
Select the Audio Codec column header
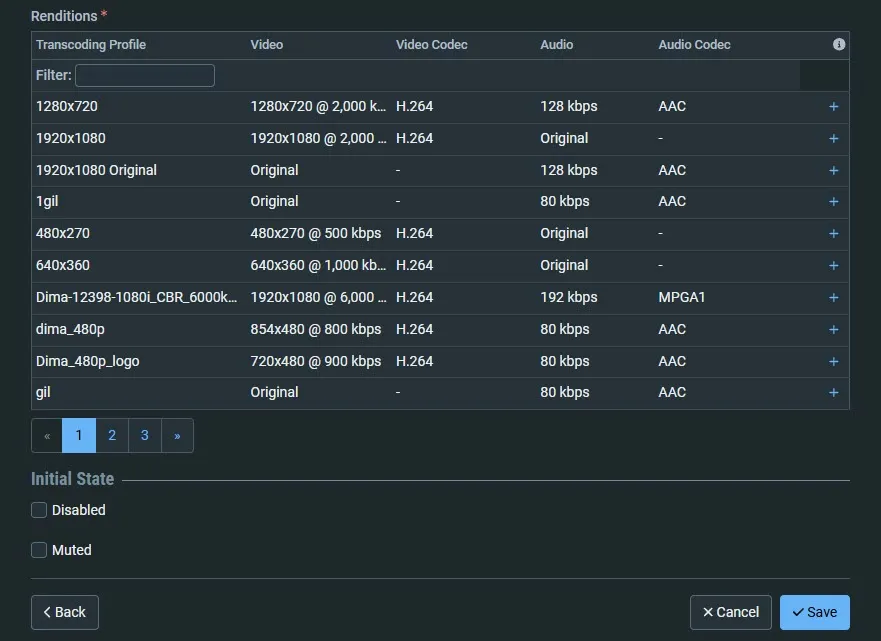point(694,45)
